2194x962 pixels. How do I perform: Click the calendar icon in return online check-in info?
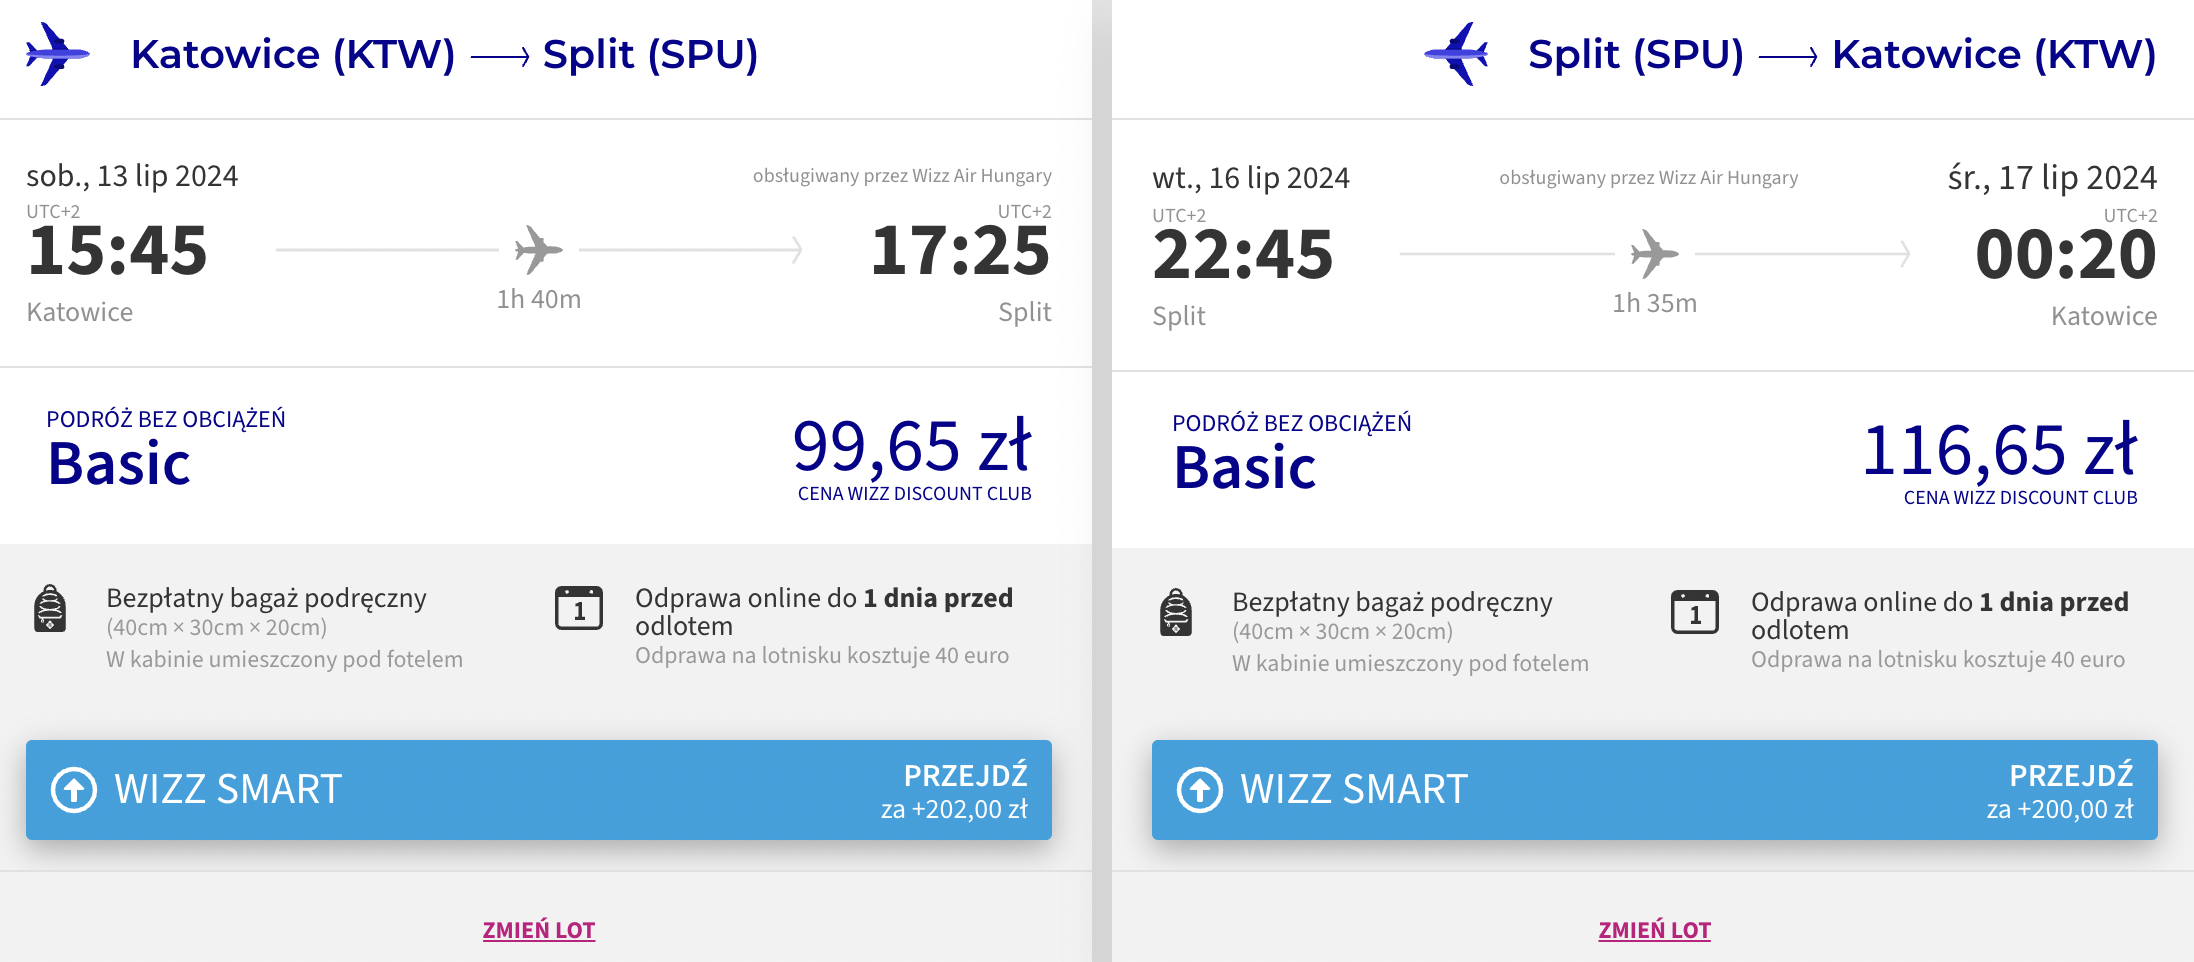1695,612
